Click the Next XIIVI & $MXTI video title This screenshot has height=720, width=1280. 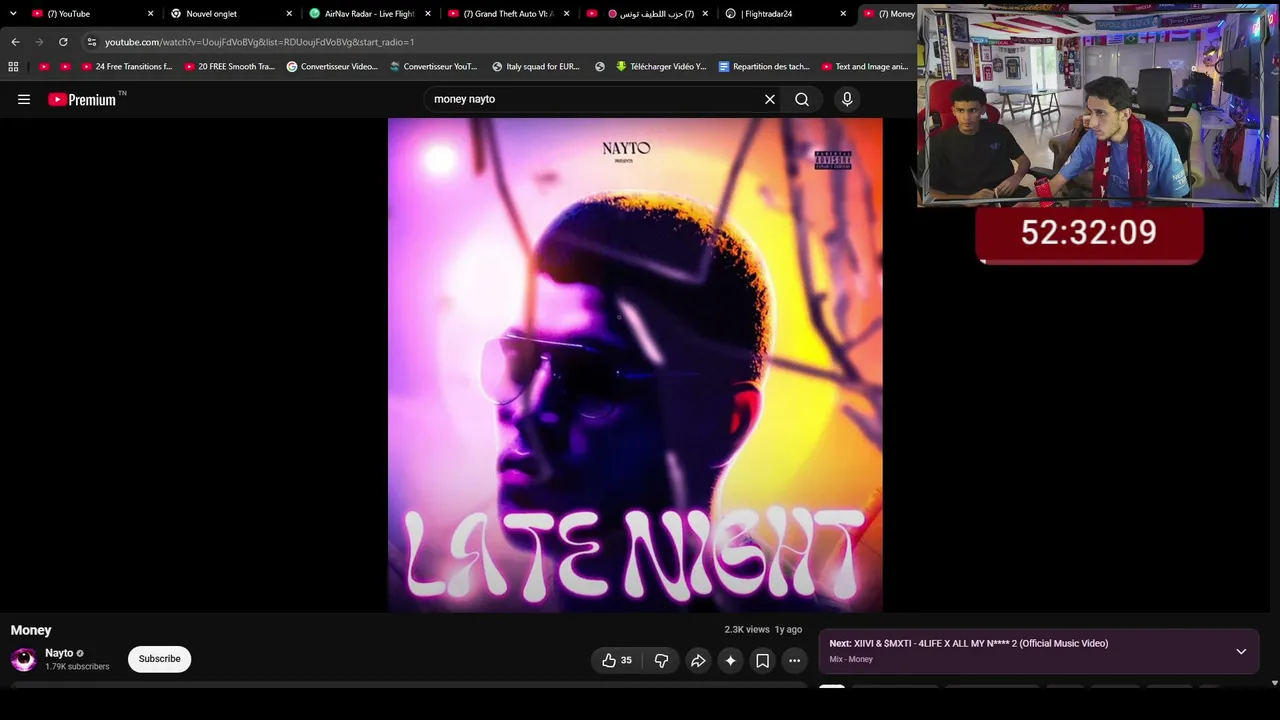tap(968, 643)
